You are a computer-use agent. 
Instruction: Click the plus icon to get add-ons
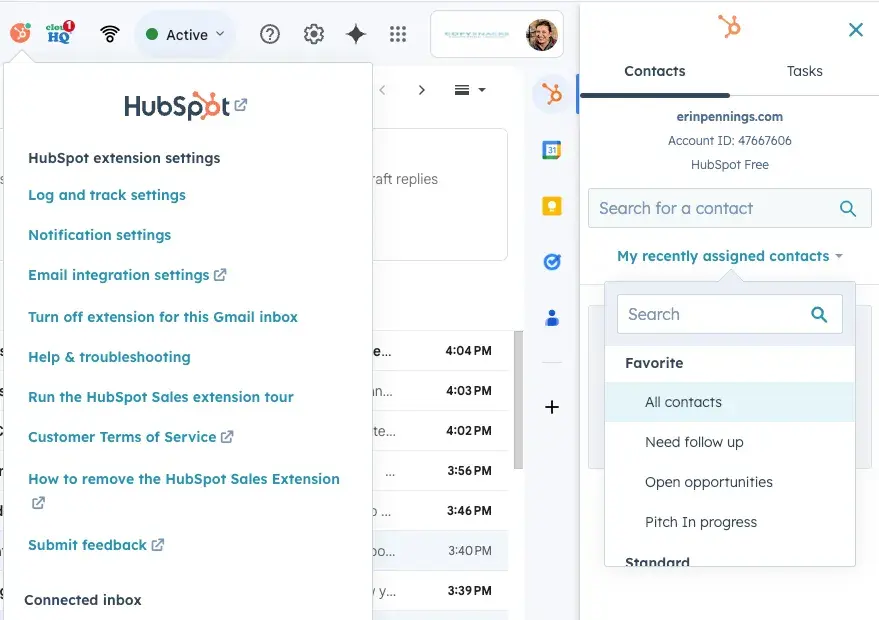tap(551, 407)
